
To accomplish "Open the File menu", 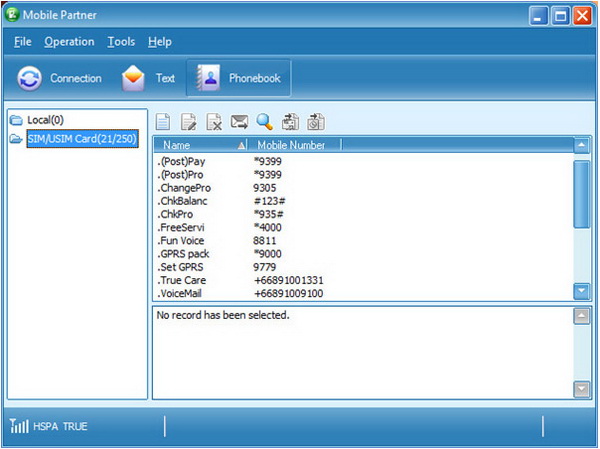I will click(23, 42).
